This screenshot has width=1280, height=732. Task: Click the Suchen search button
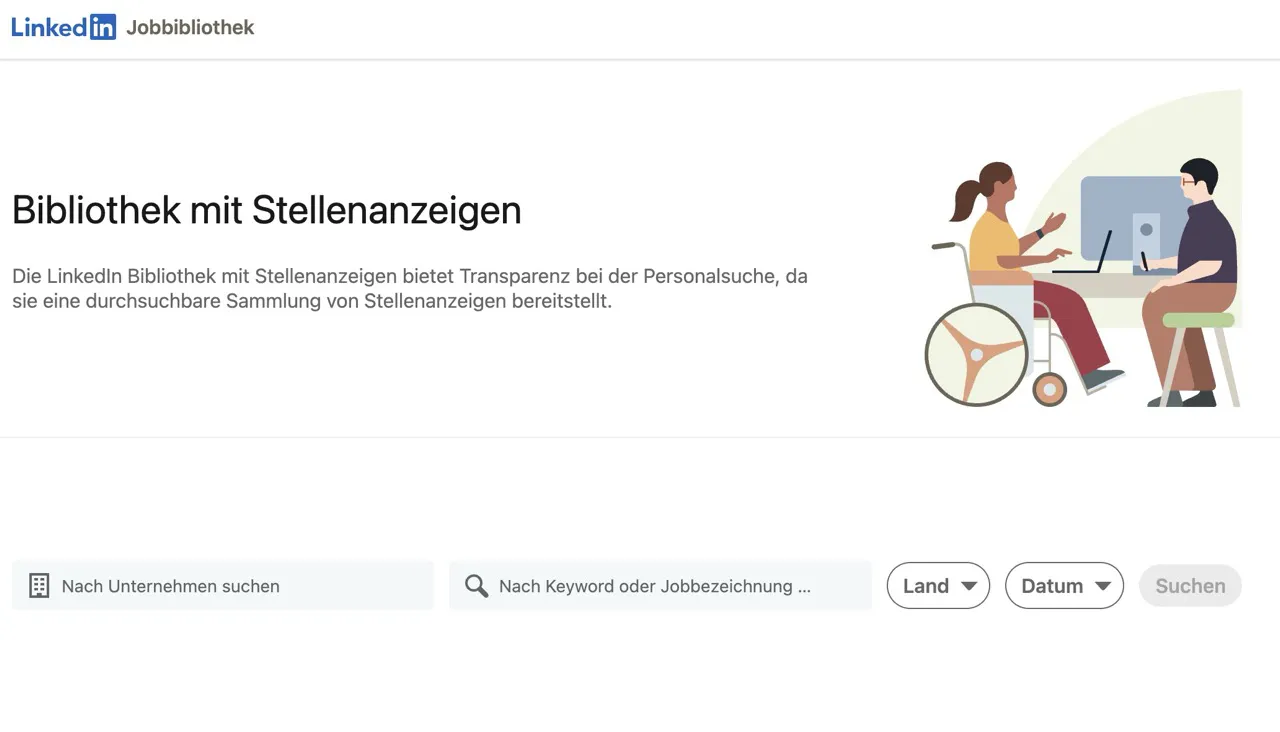click(x=1190, y=586)
